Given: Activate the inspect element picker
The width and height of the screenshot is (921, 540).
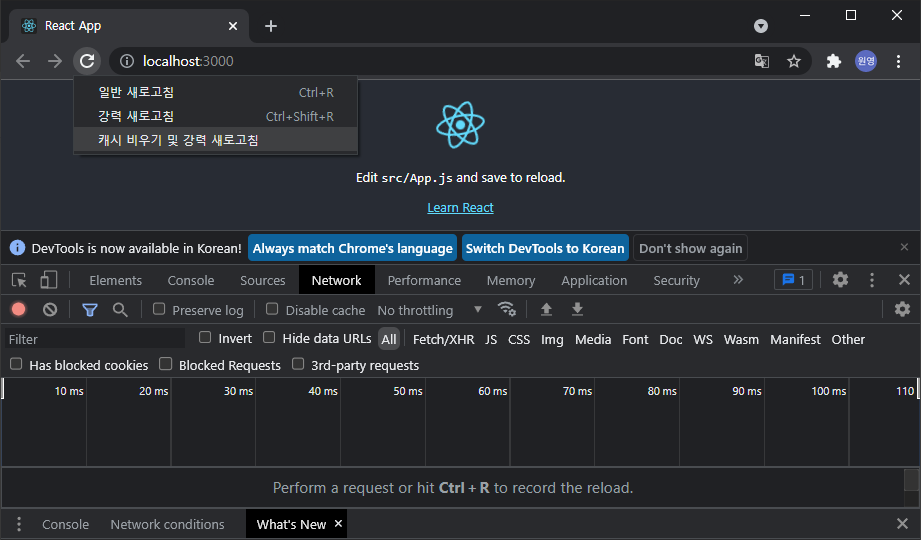Looking at the screenshot, I should pyautogui.click(x=19, y=280).
